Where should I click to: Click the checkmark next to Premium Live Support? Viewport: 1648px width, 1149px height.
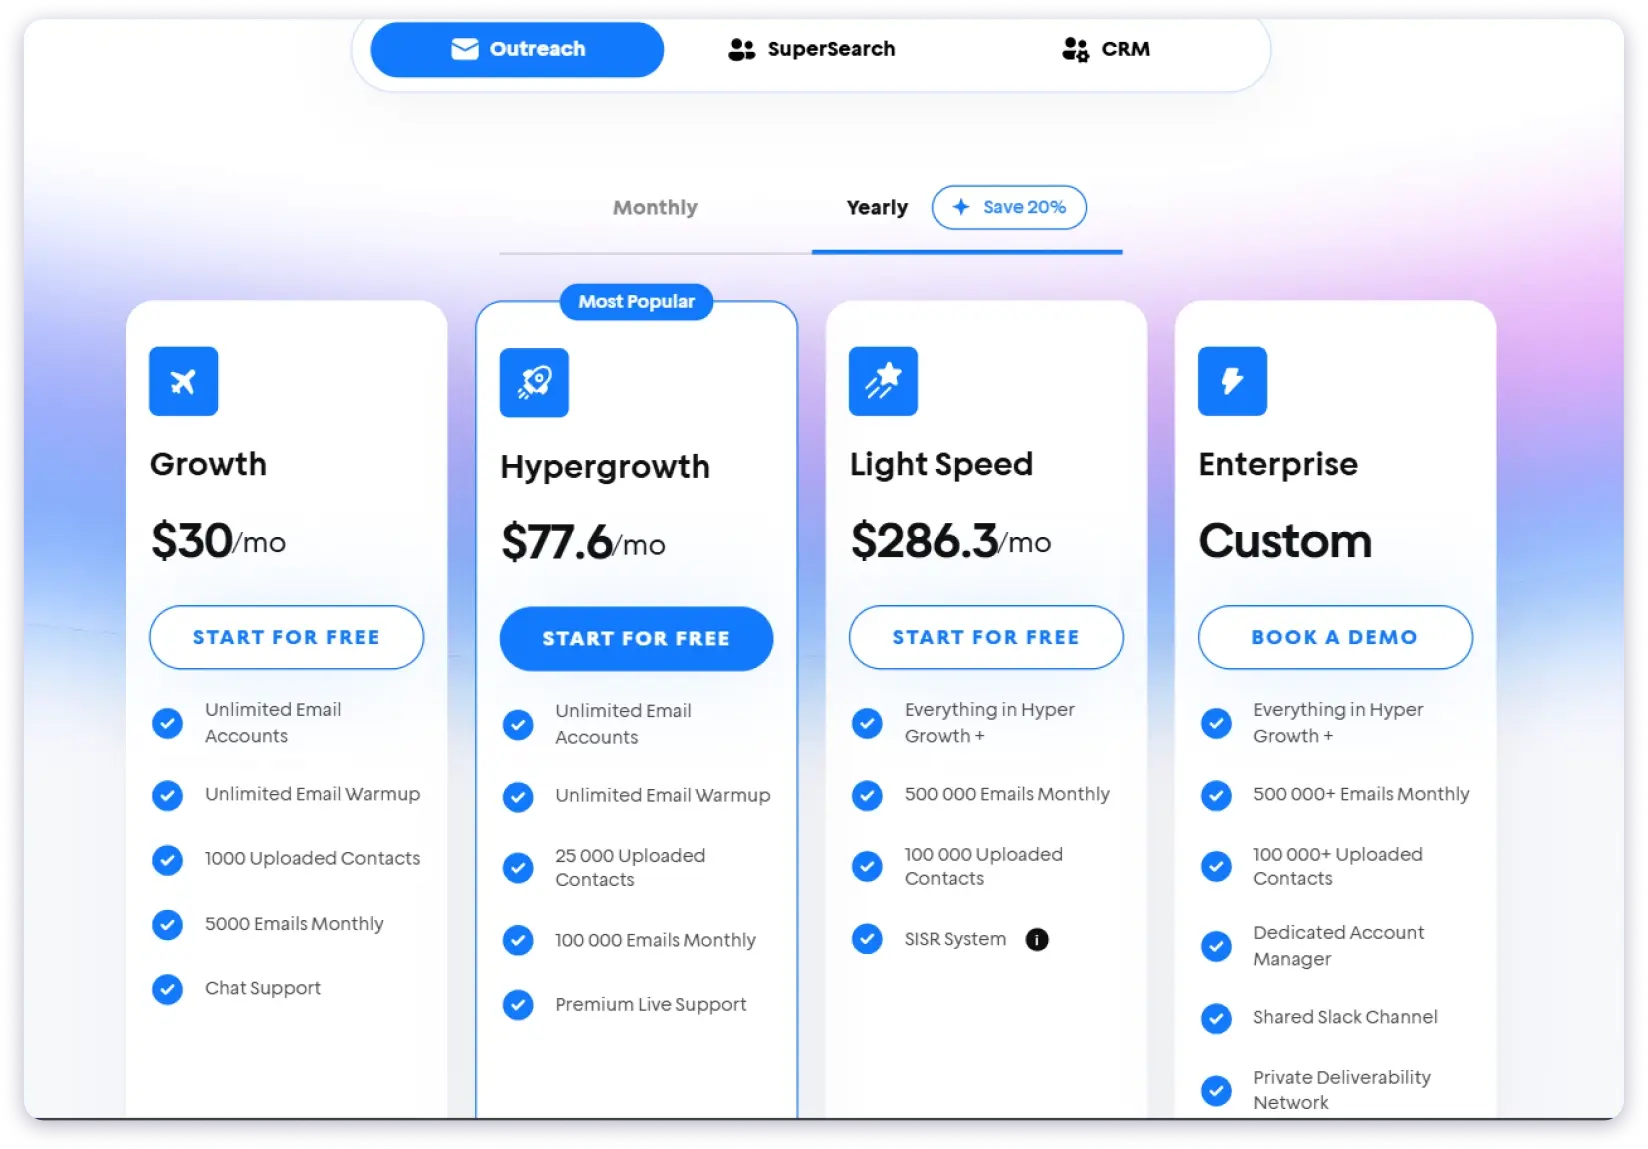click(x=518, y=1005)
